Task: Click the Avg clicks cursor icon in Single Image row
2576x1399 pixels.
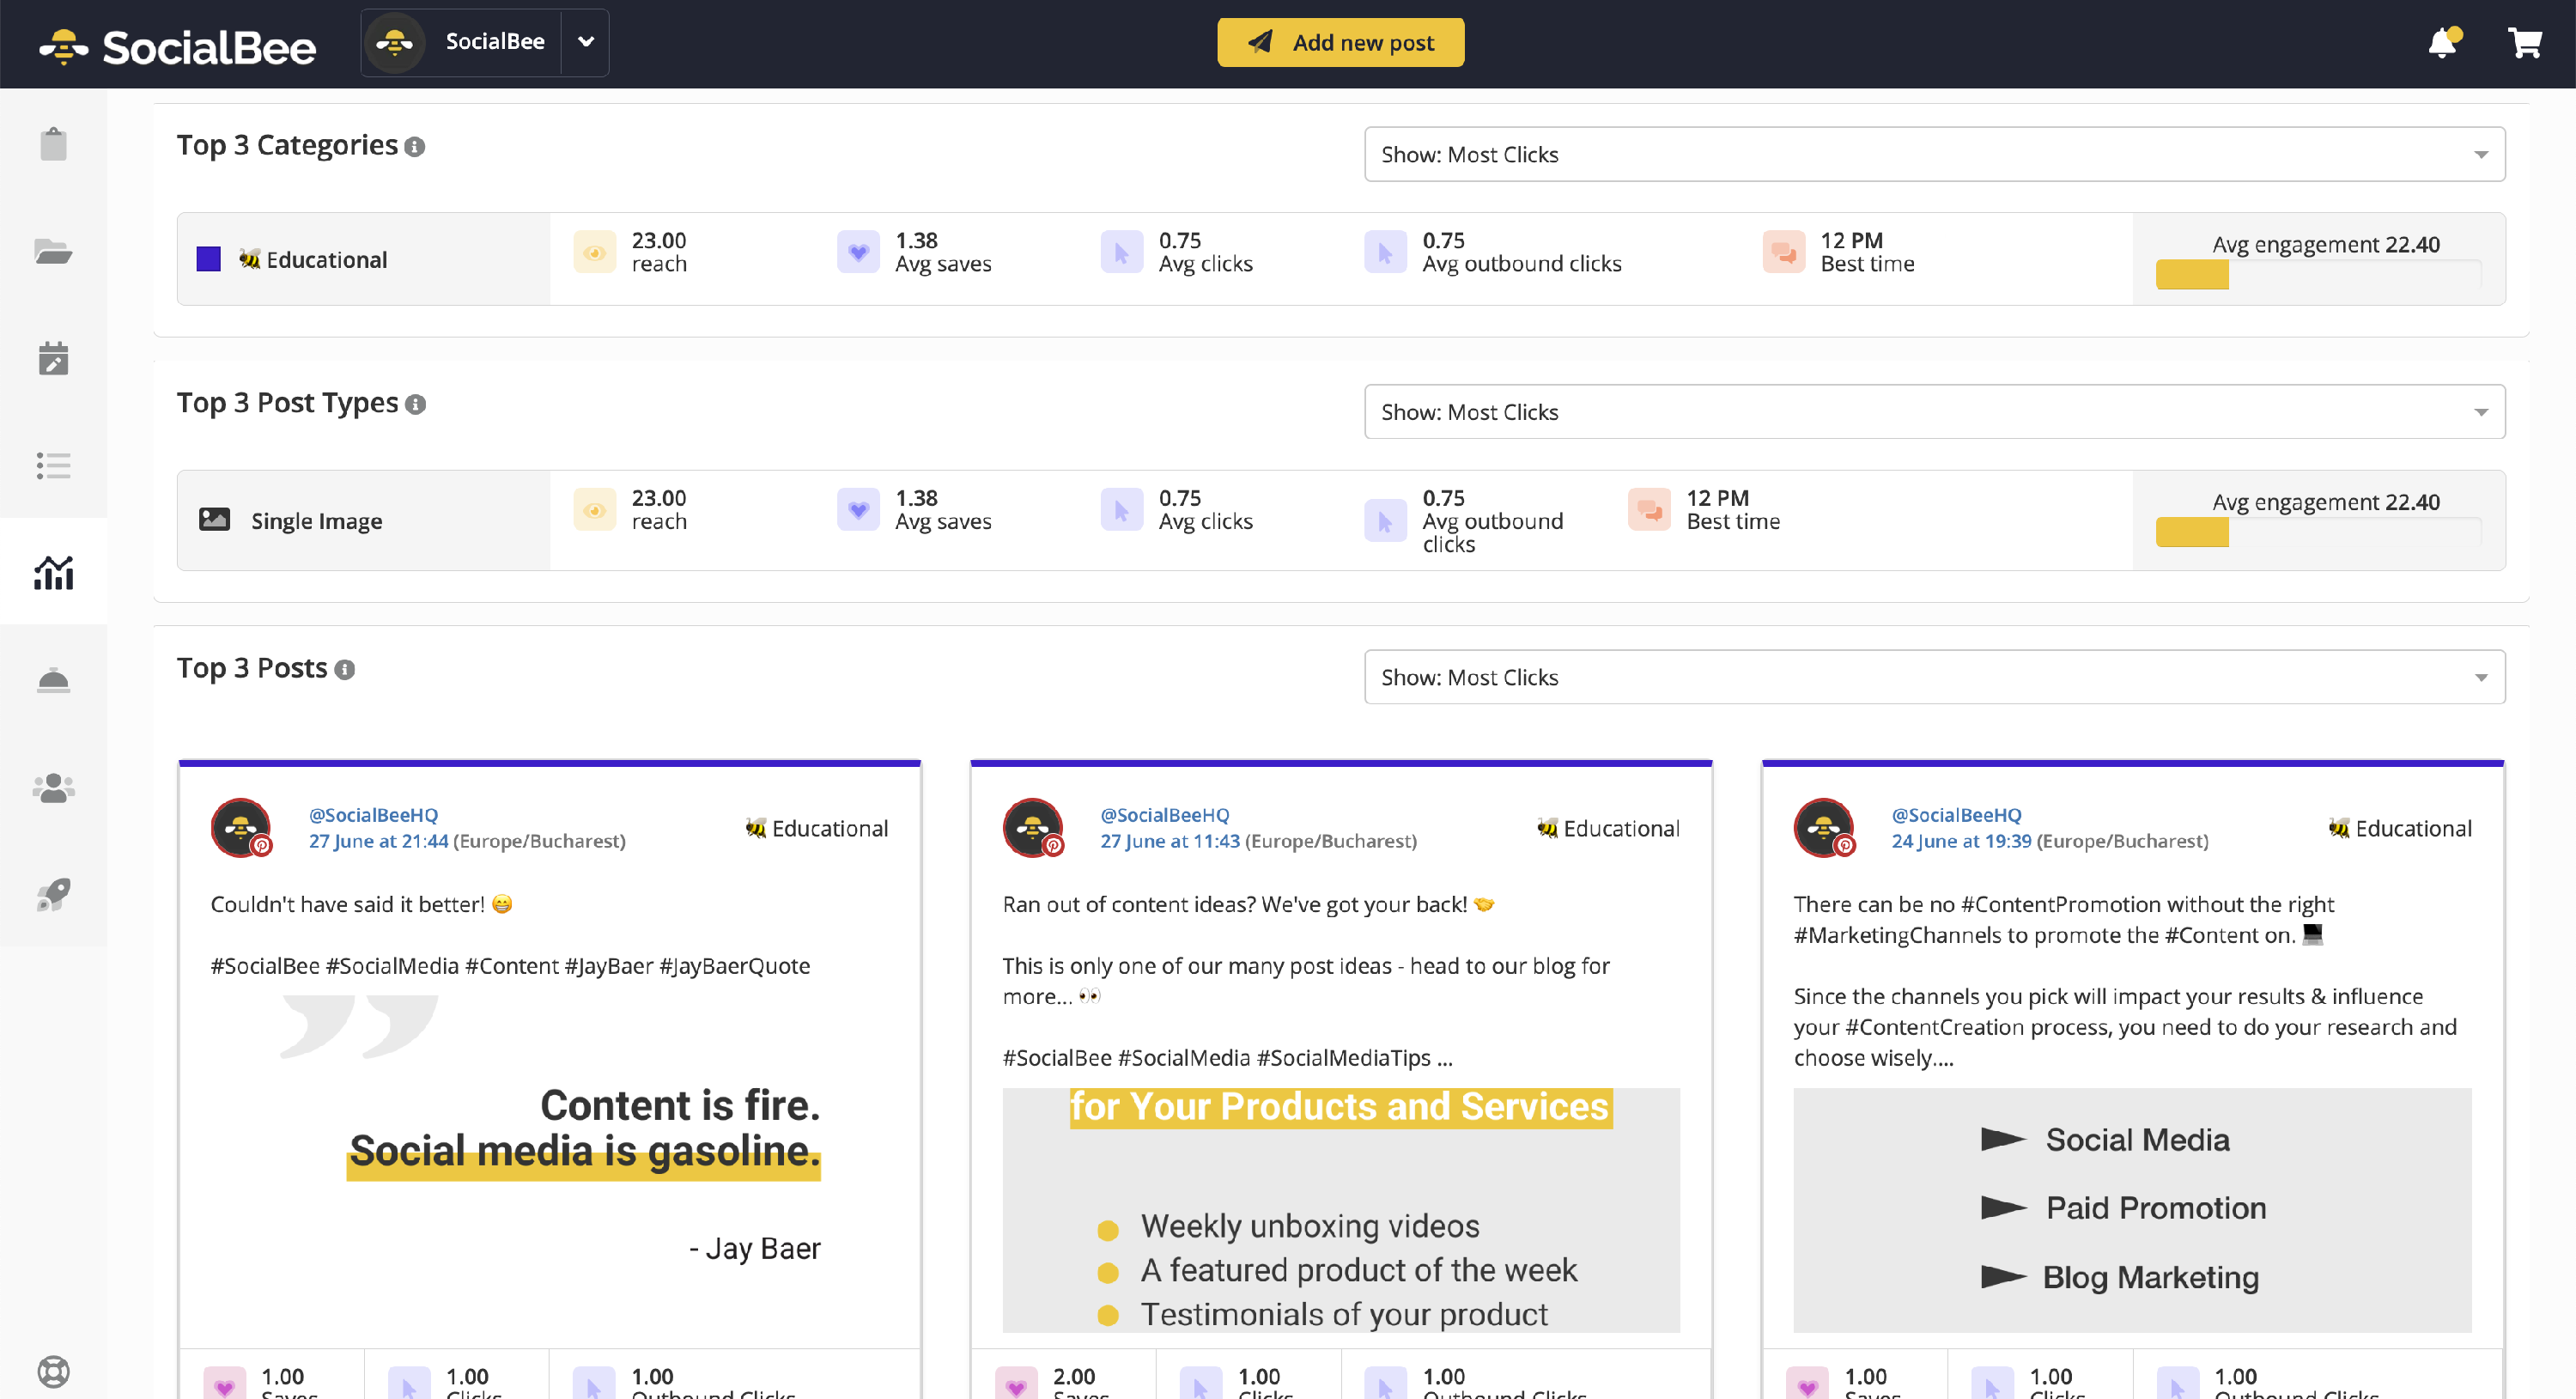Action: (1121, 510)
